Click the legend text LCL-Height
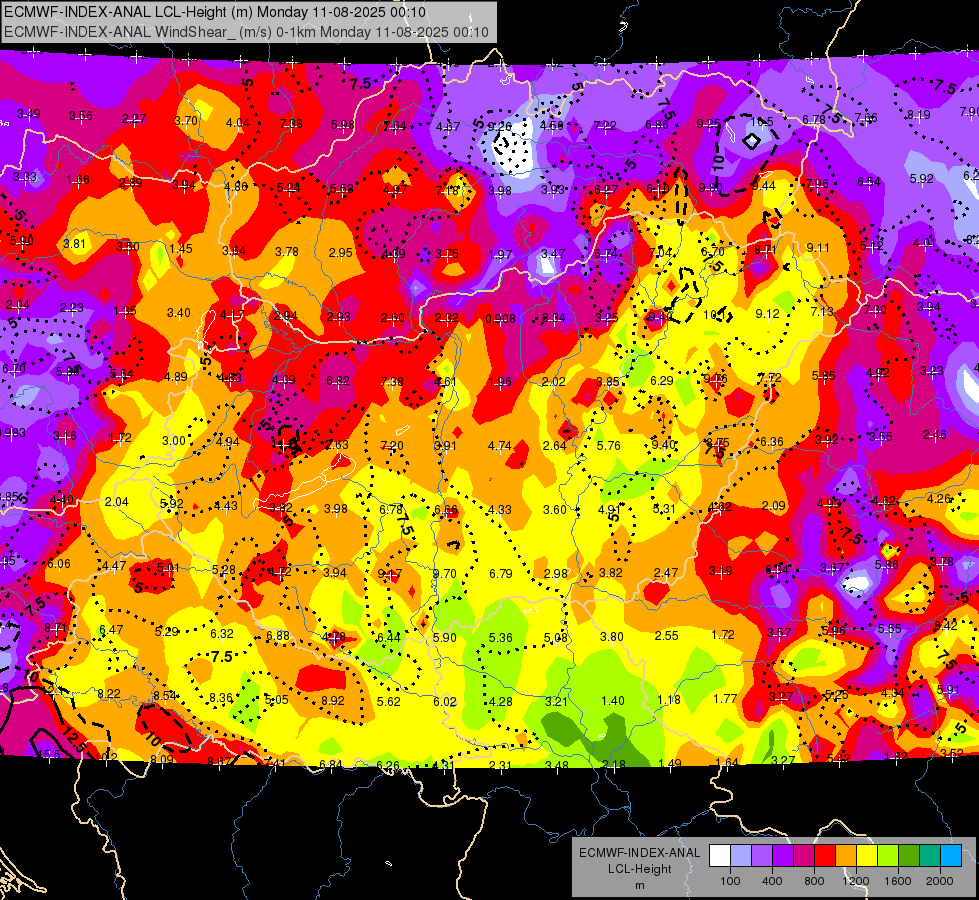979x900 pixels. (x=639, y=869)
